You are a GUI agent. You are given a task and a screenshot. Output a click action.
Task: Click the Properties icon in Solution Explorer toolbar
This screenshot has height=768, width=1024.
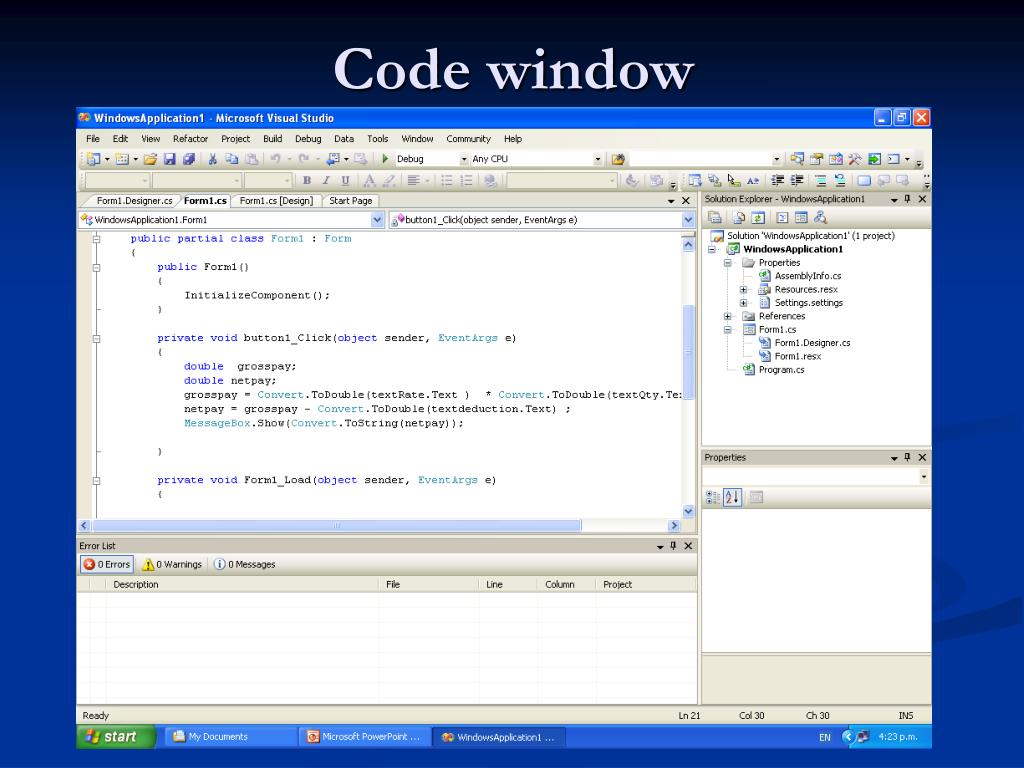[x=715, y=217]
